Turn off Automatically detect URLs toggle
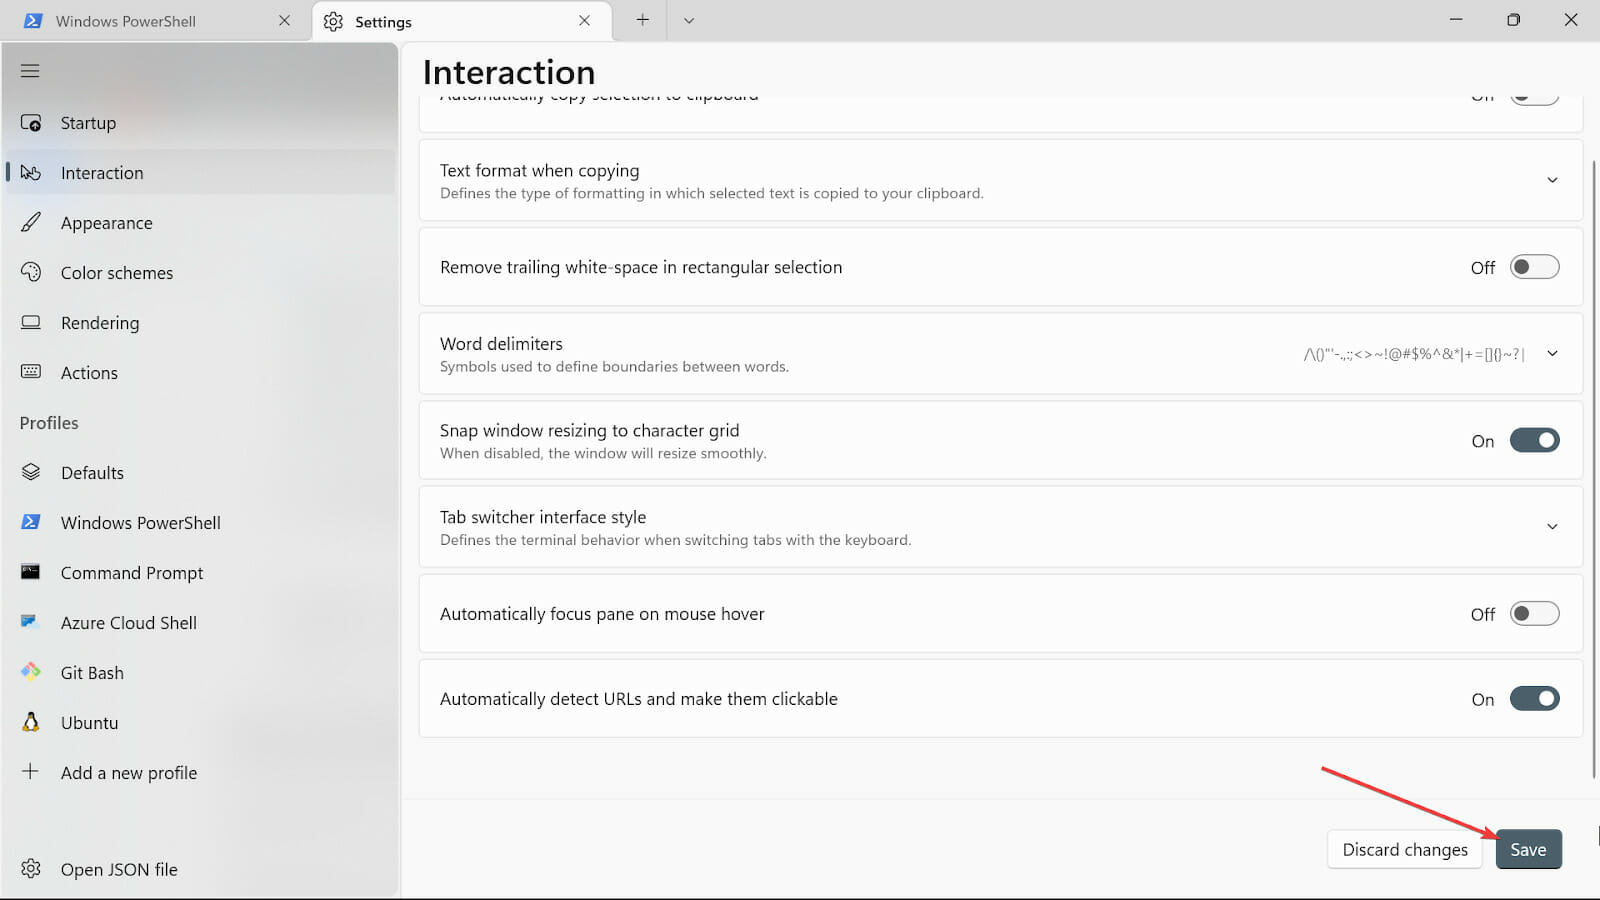Image resolution: width=1600 pixels, height=900 pixels. 1534,699
